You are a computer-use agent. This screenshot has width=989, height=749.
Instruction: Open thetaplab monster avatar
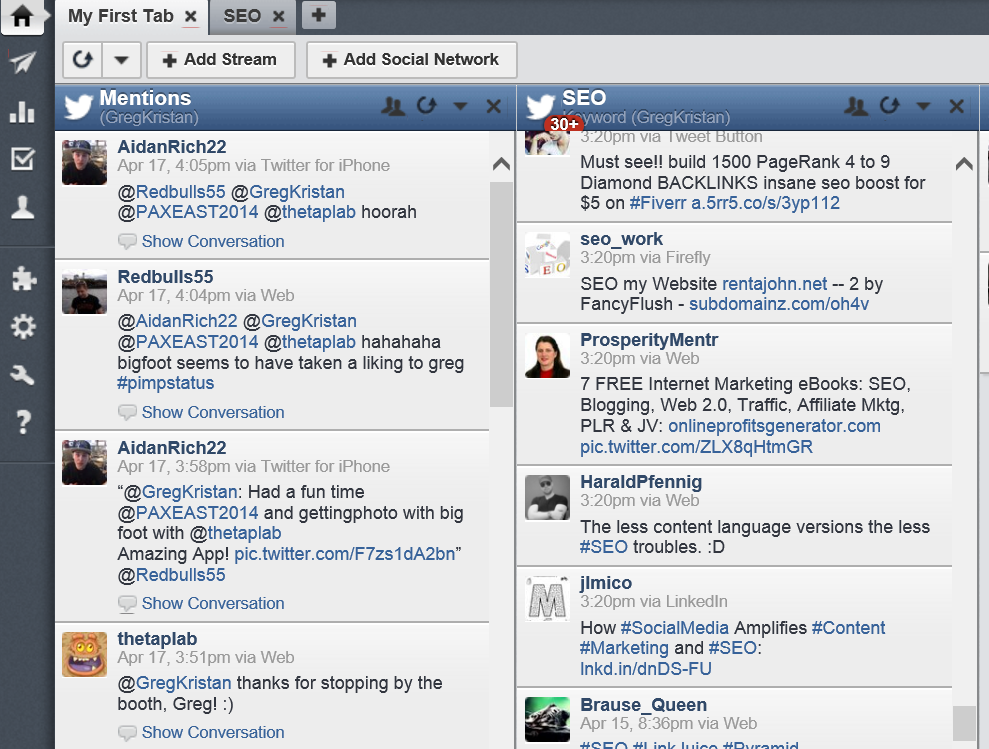pos(85,654)
